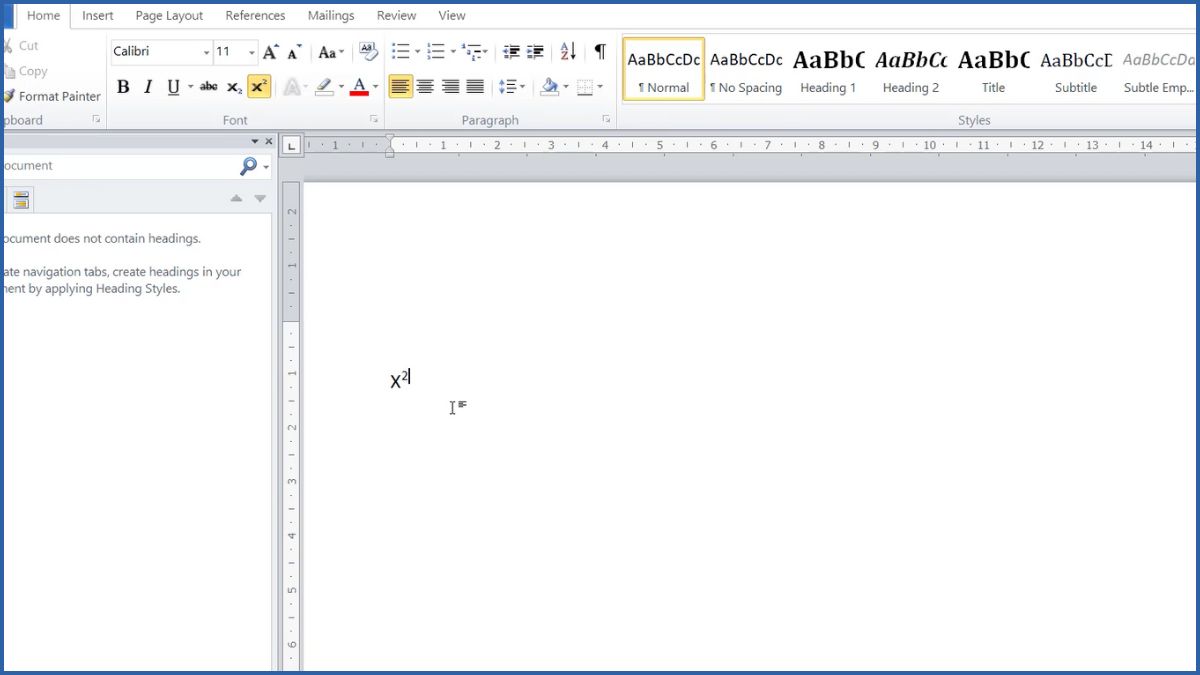Go to previous heading with the up arrow
1200x675 pixels.
coord(236,198)
